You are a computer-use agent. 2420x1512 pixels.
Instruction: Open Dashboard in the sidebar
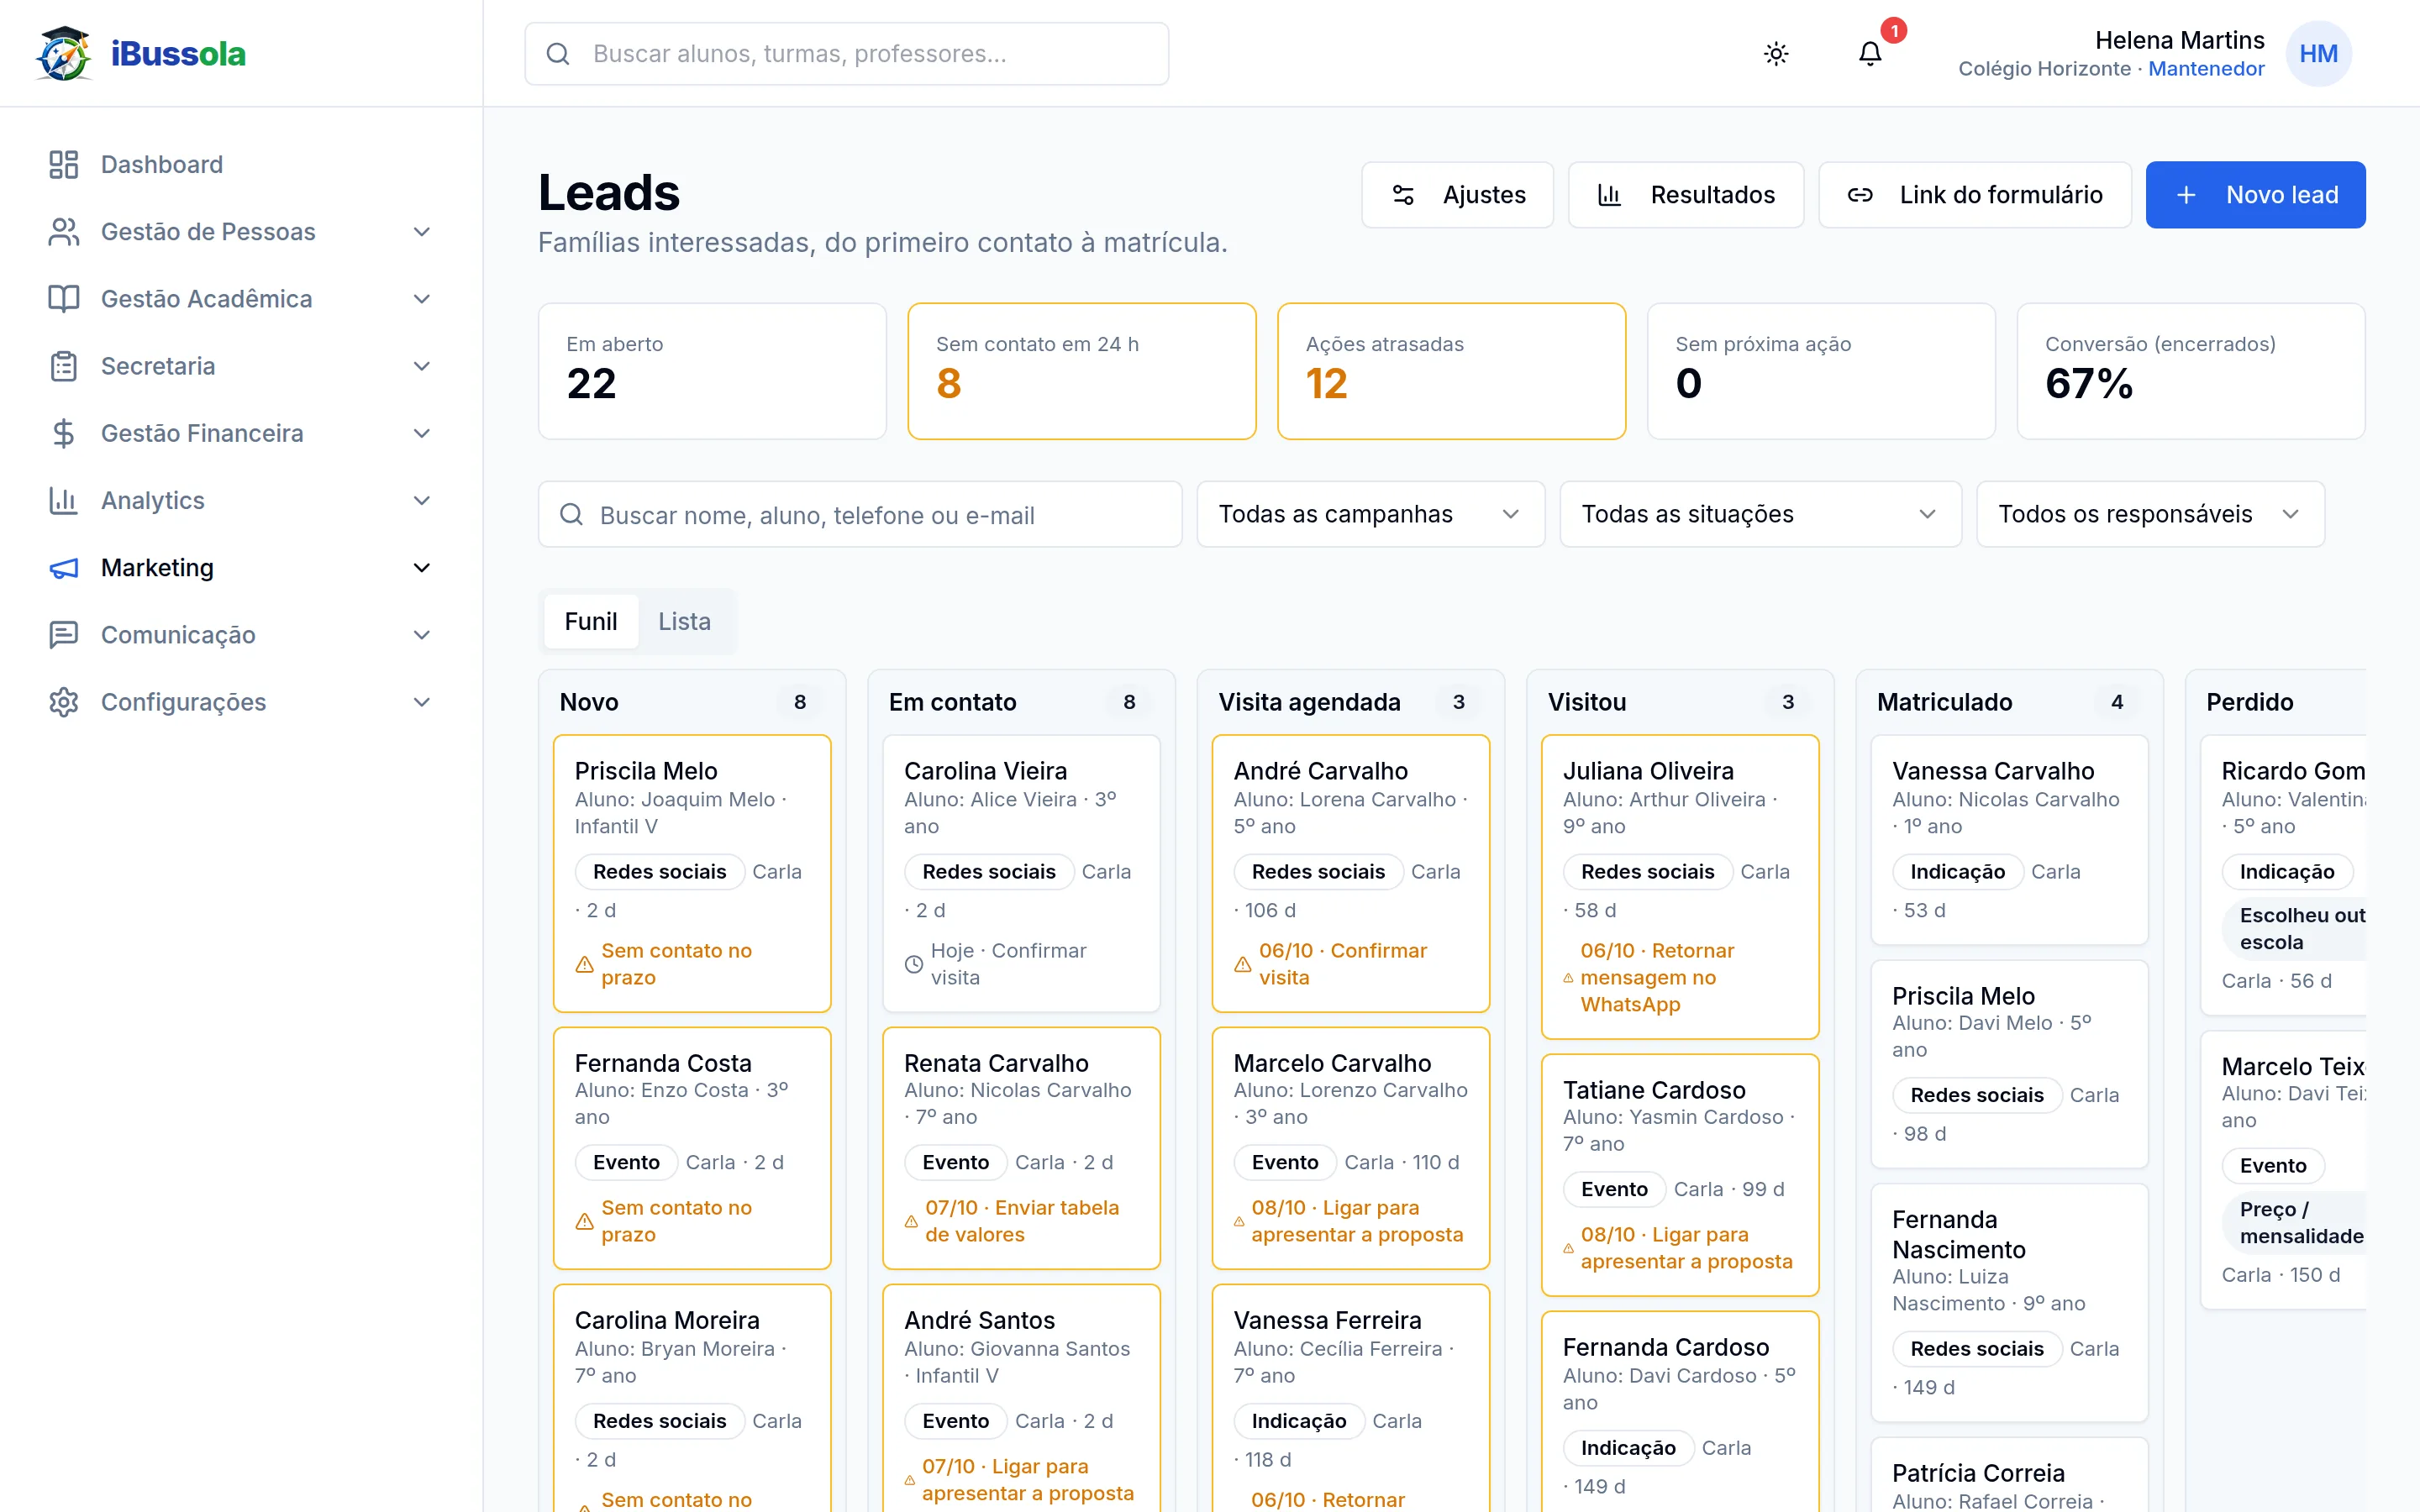240,165
